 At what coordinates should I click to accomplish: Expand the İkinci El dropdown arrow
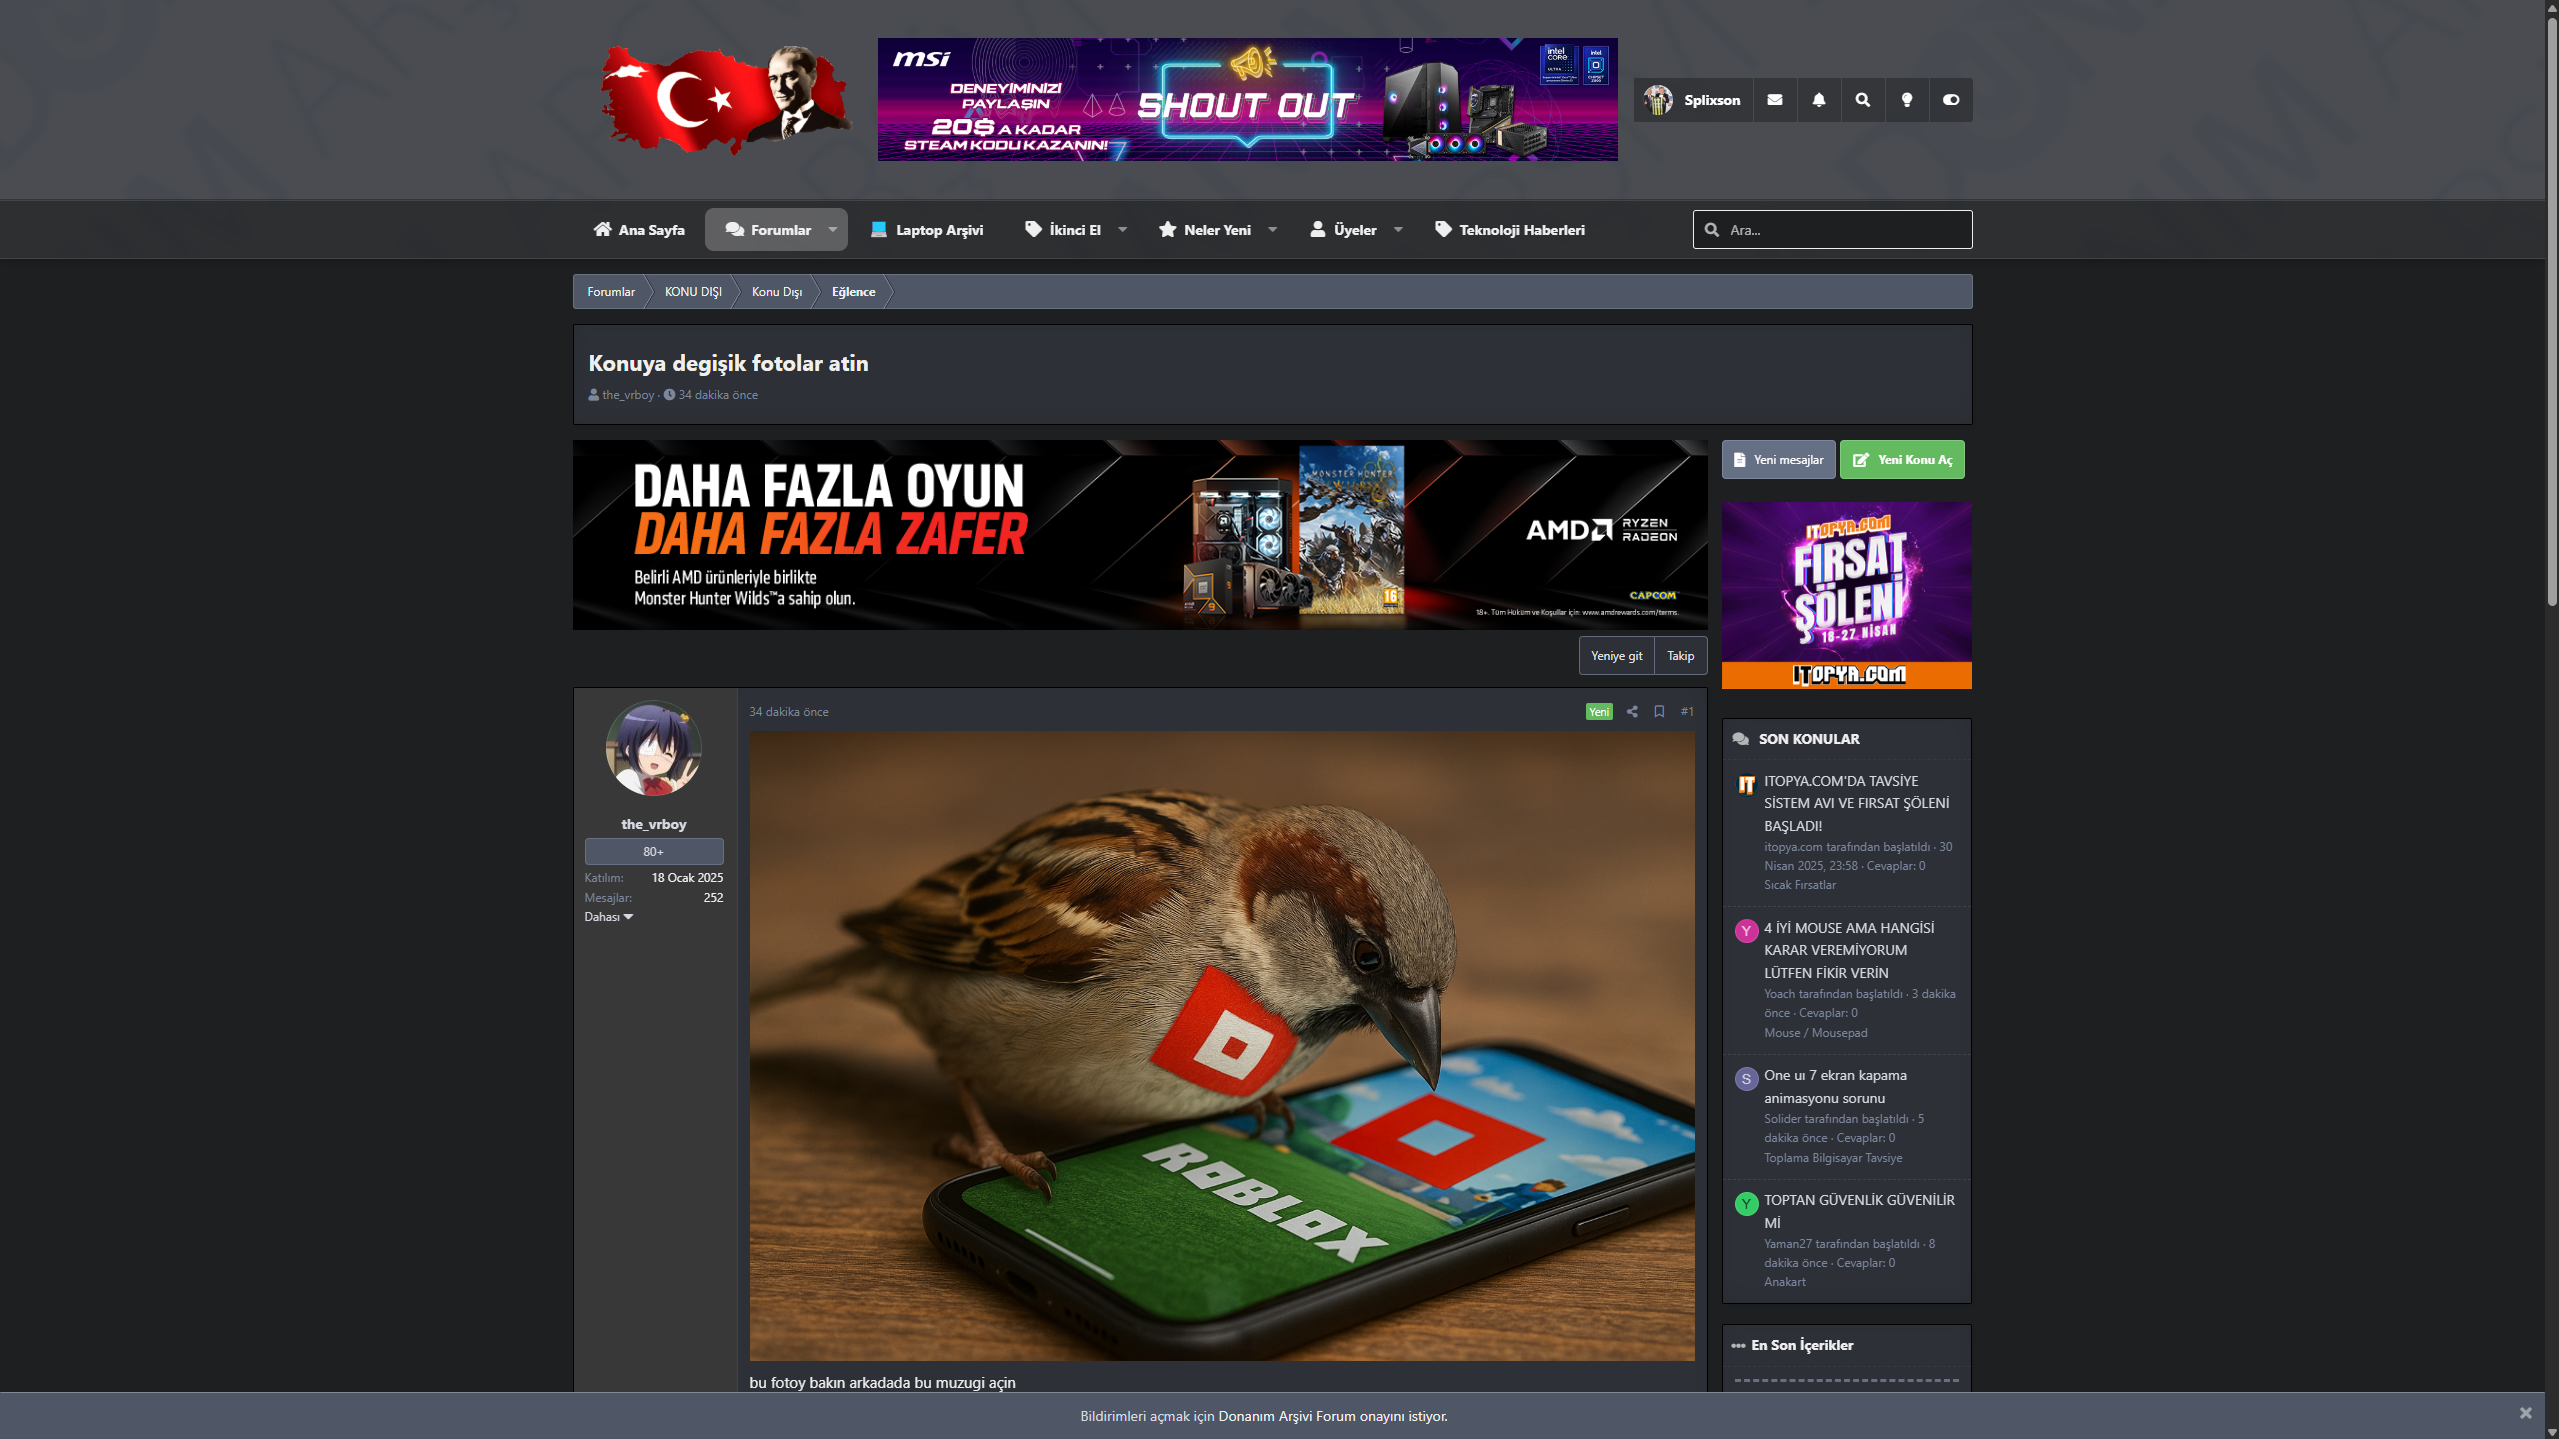1122,230
